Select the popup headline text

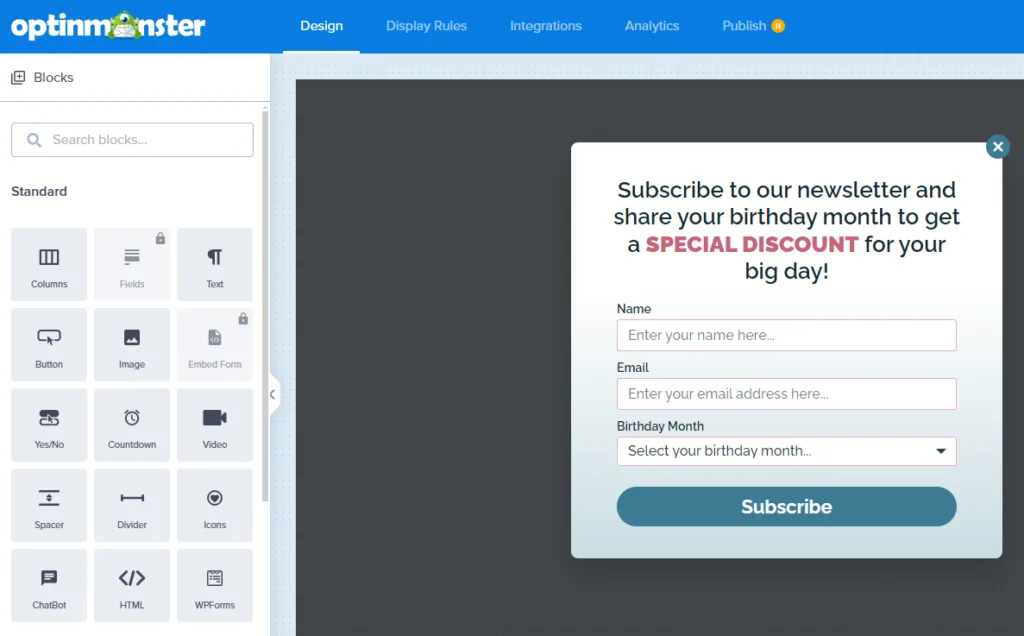(786, 231)
